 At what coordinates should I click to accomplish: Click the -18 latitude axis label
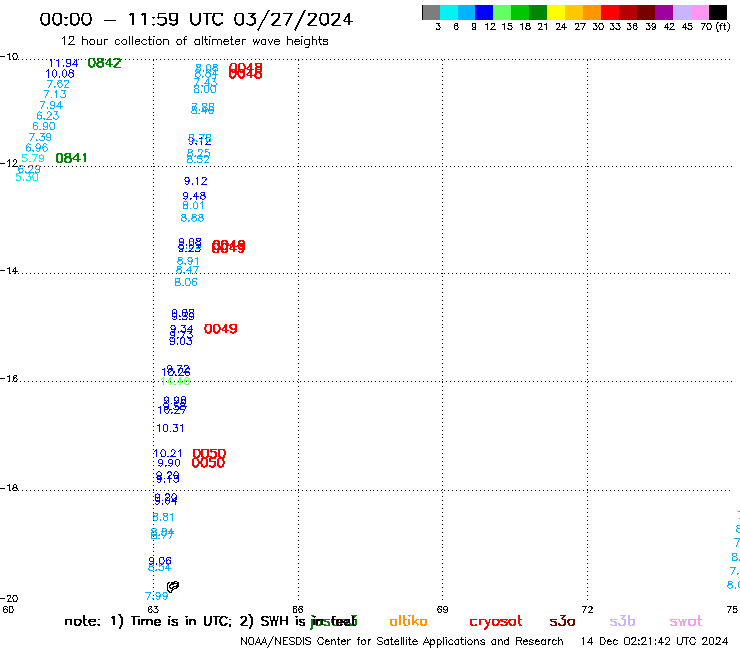(9, 488)
